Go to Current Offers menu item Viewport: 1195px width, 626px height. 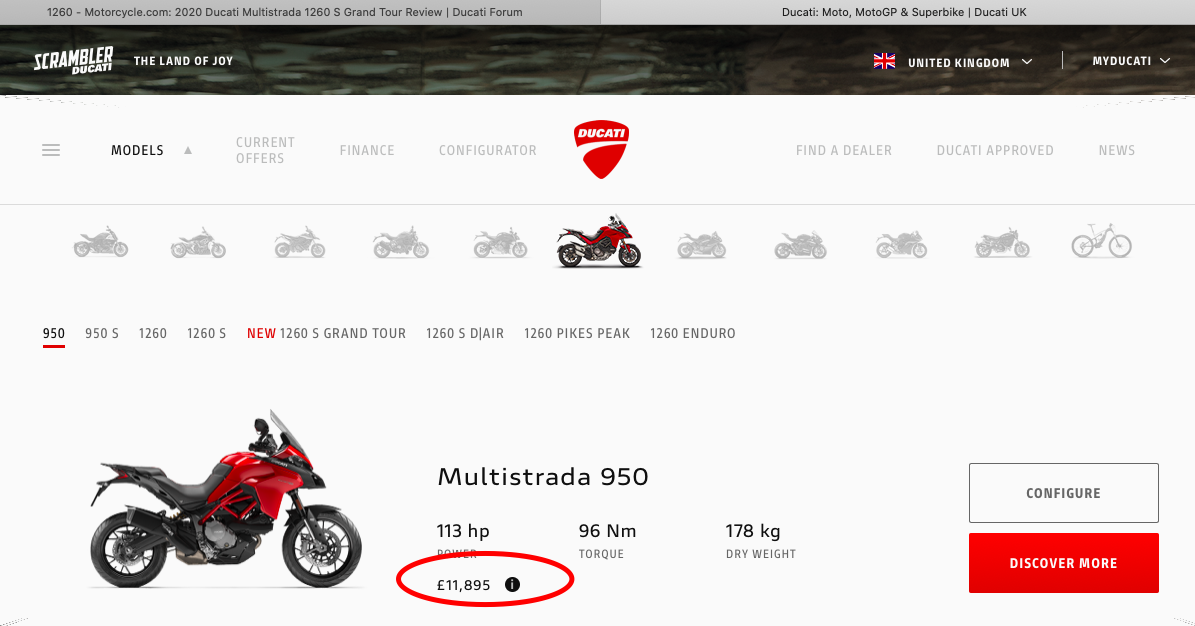click(x=265, y=150)
